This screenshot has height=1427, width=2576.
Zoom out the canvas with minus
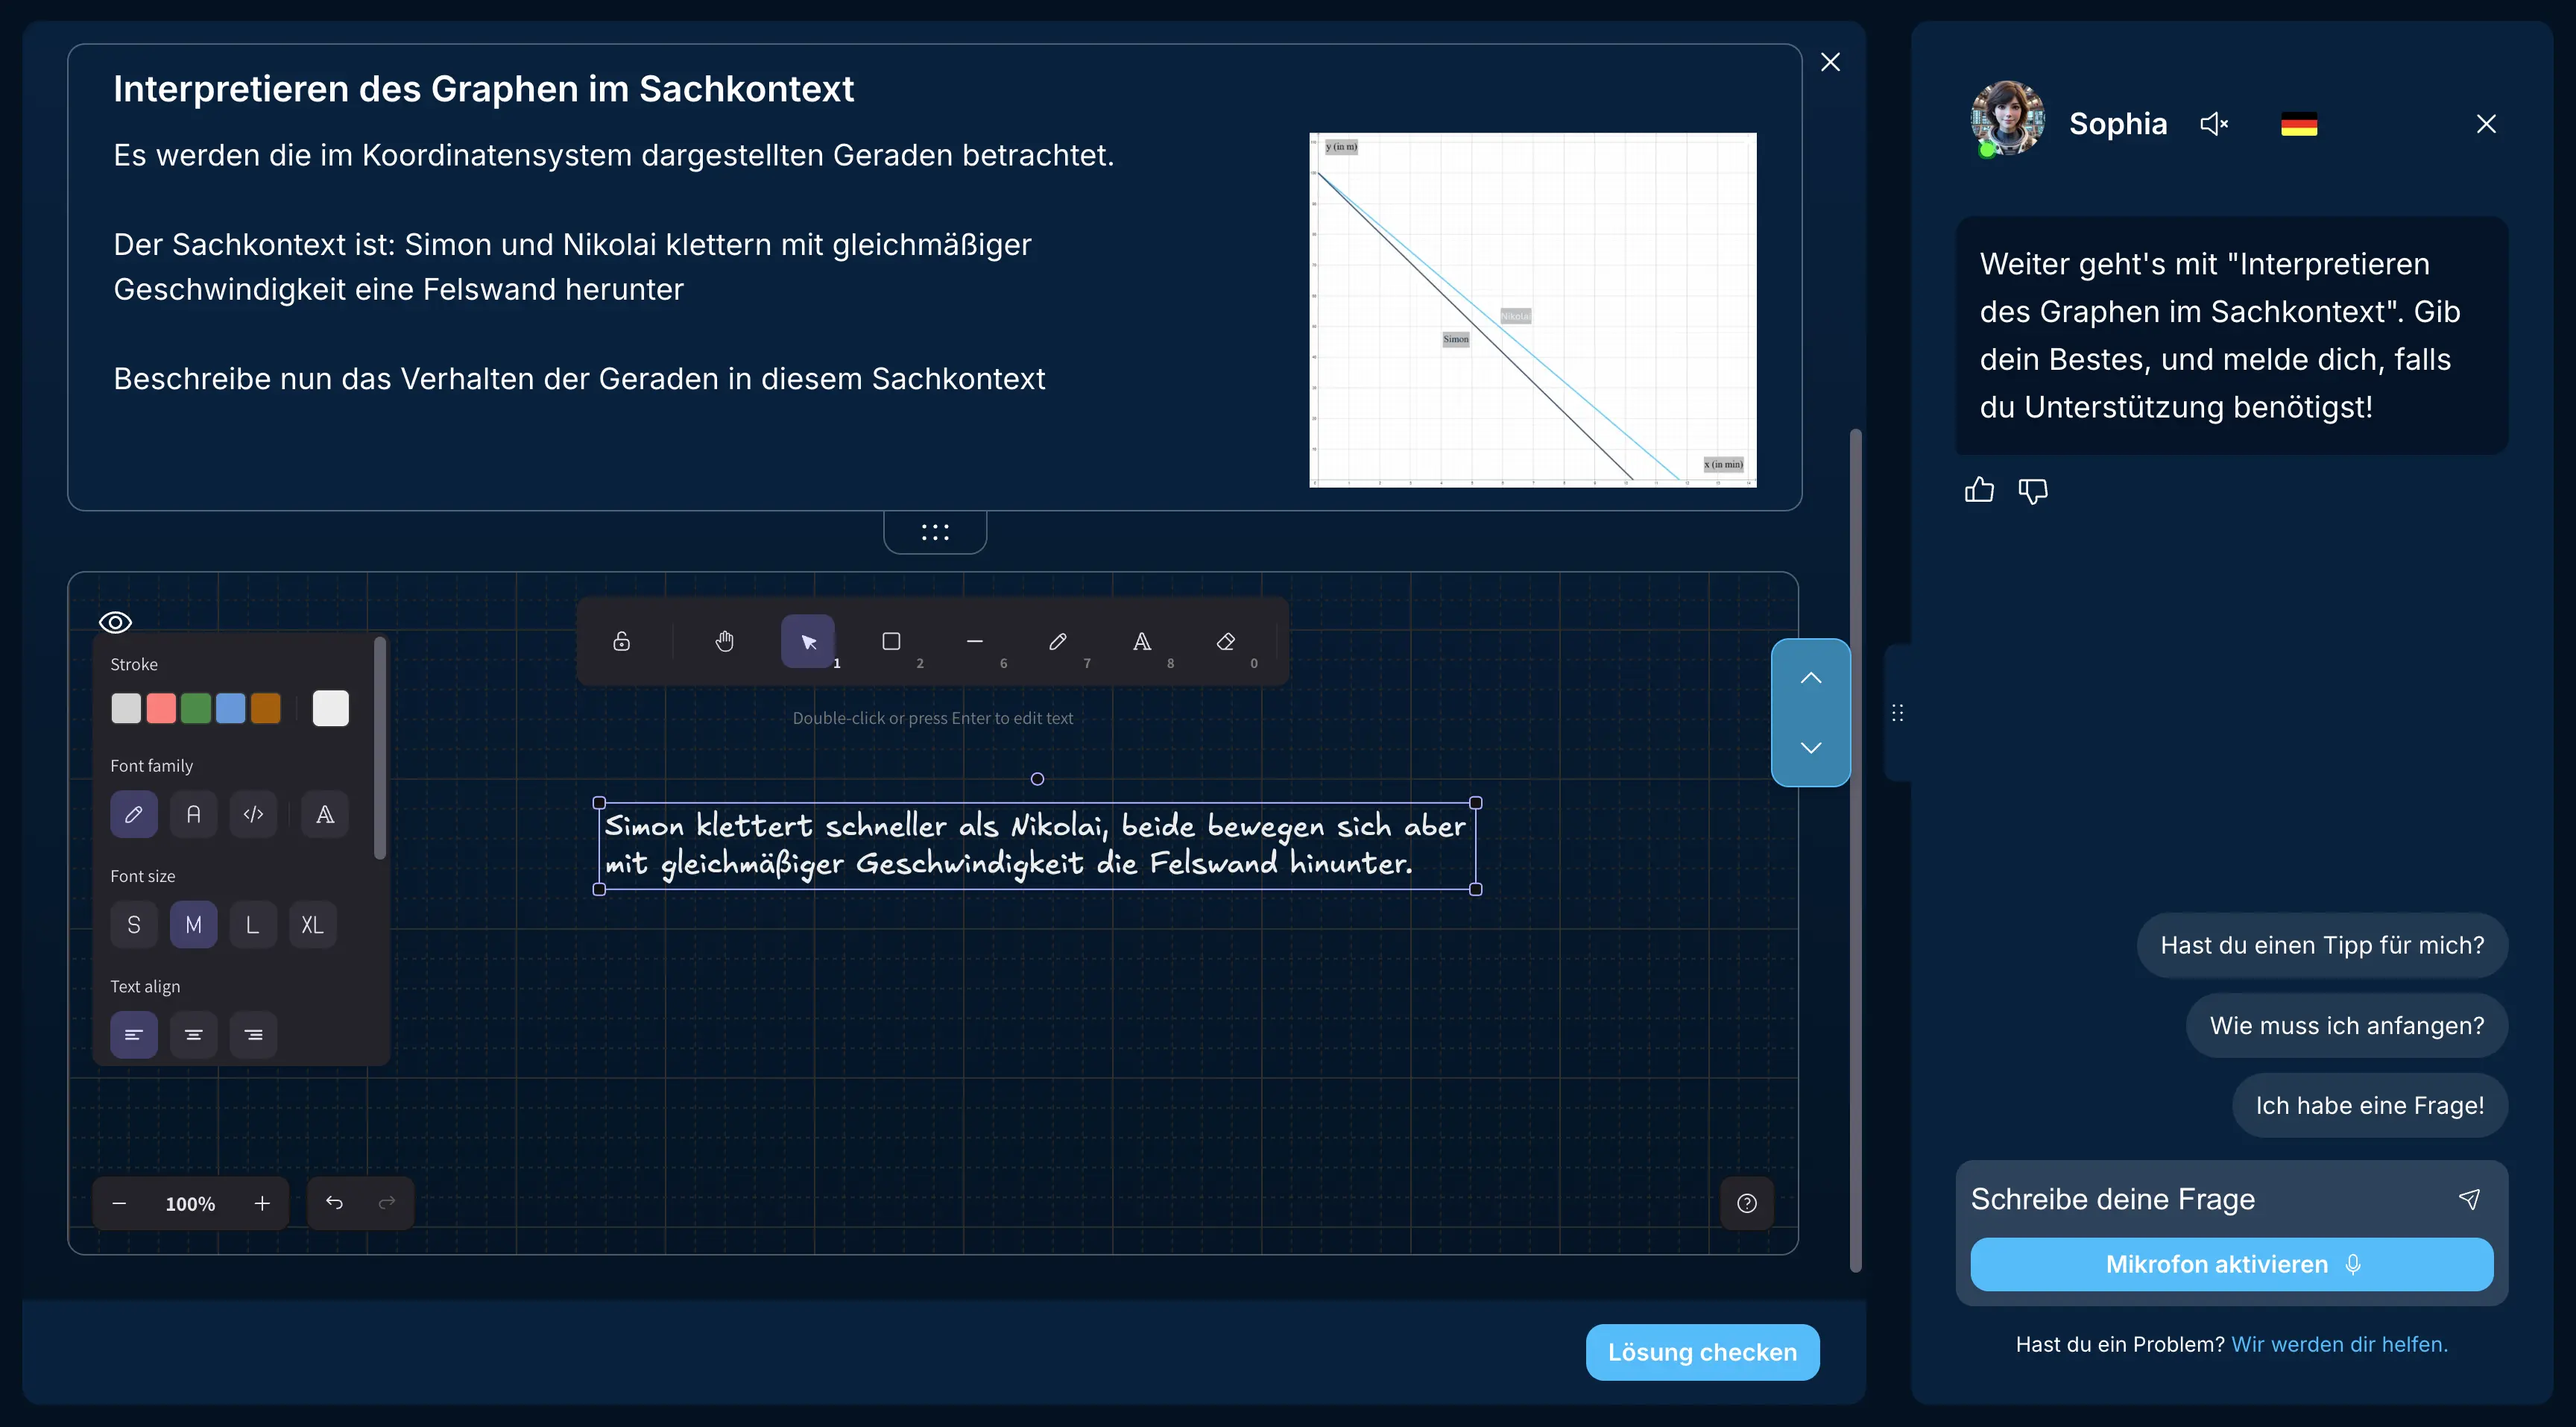[x=120, y=1203]
